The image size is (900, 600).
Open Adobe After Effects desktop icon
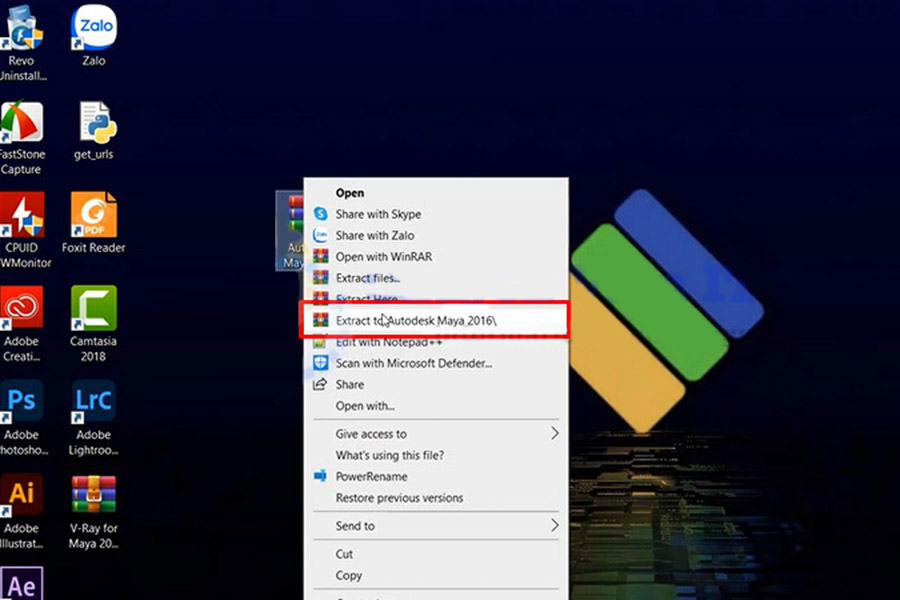[x=22, y=583]
